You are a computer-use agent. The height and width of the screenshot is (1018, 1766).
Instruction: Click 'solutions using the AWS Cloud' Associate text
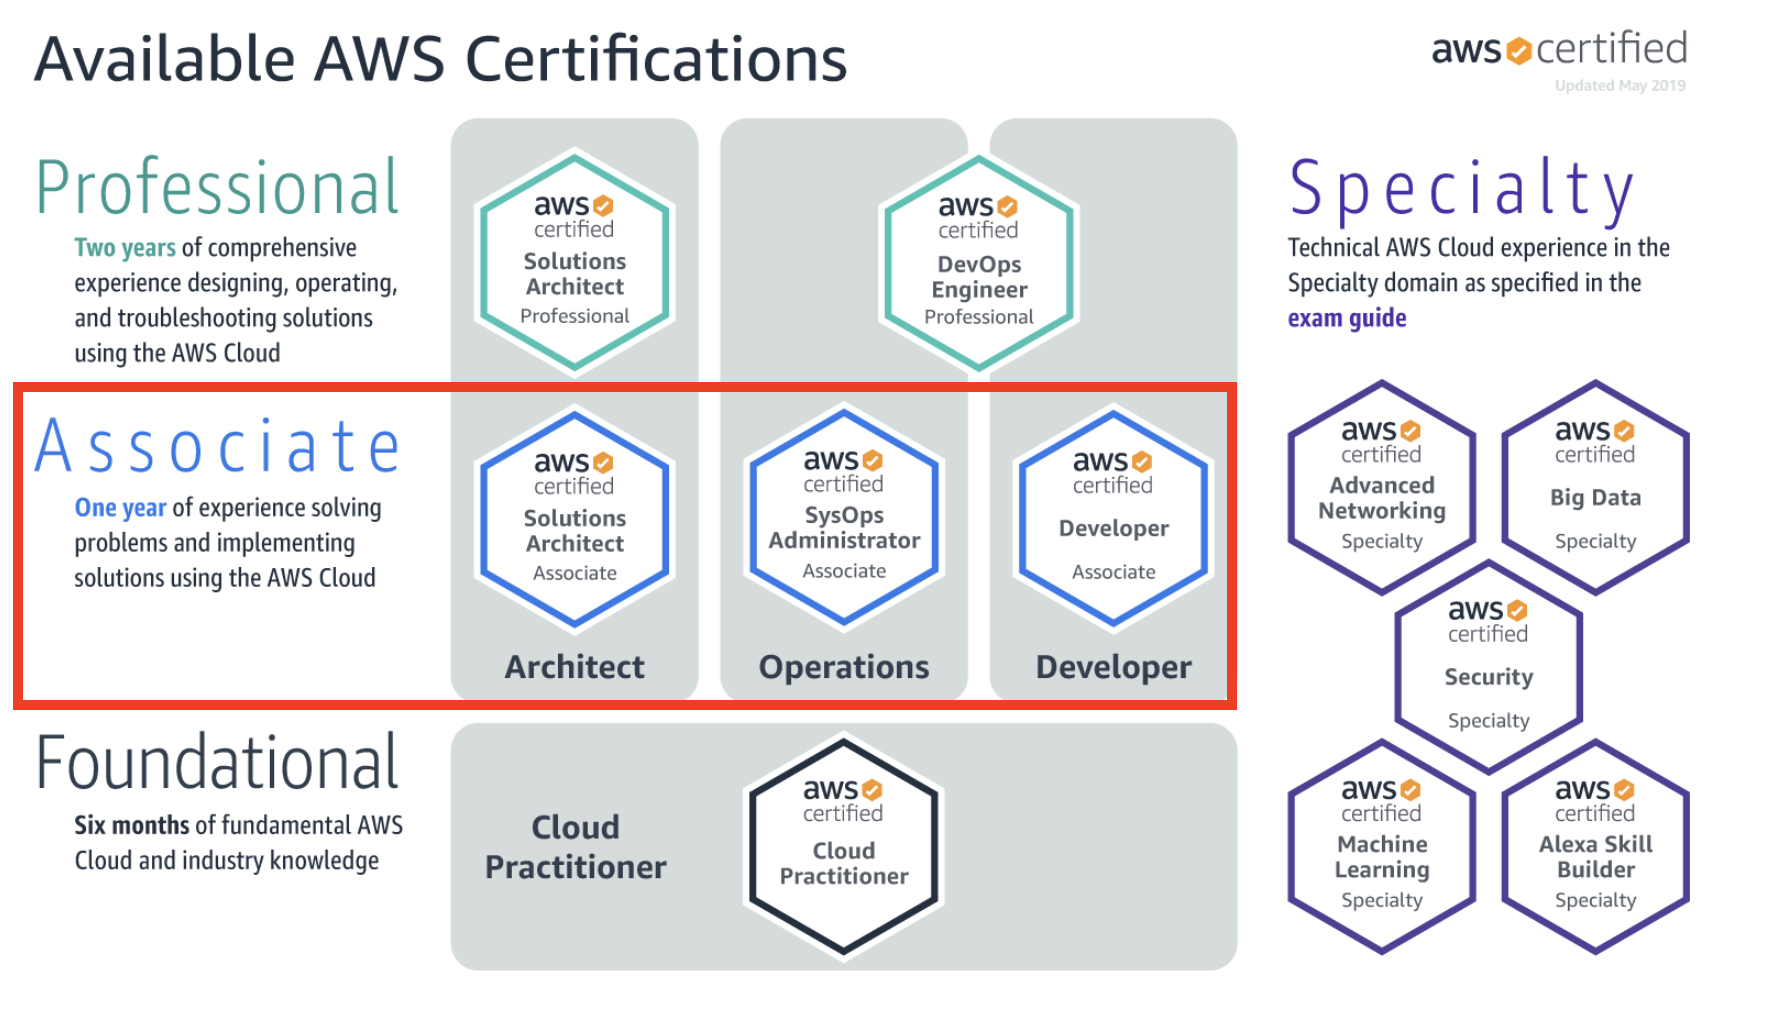tap(225, 578)
